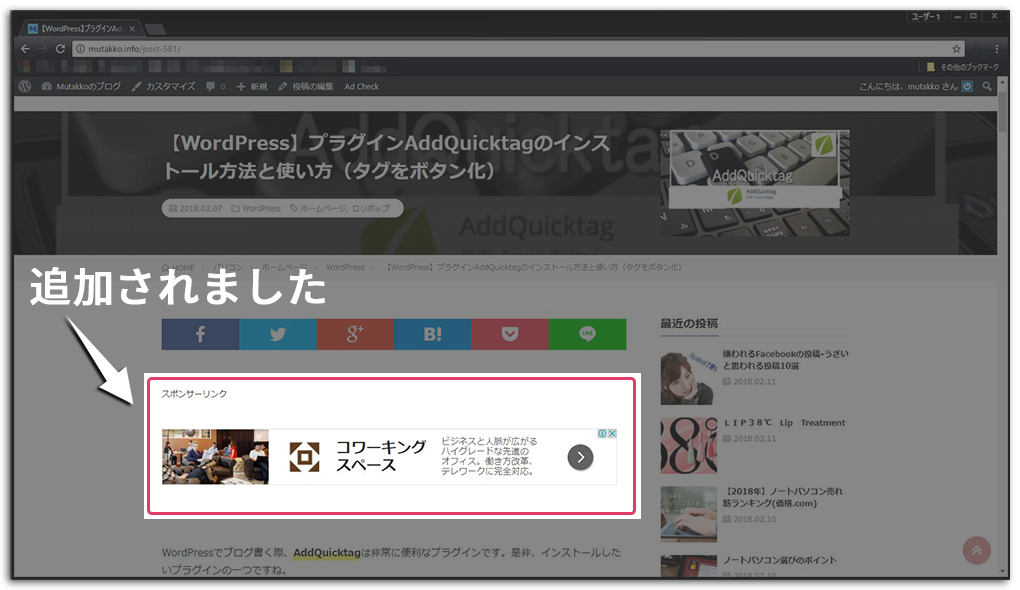
Task: Click Ad Check in the admin bar
Action: (x=361, y=86)
